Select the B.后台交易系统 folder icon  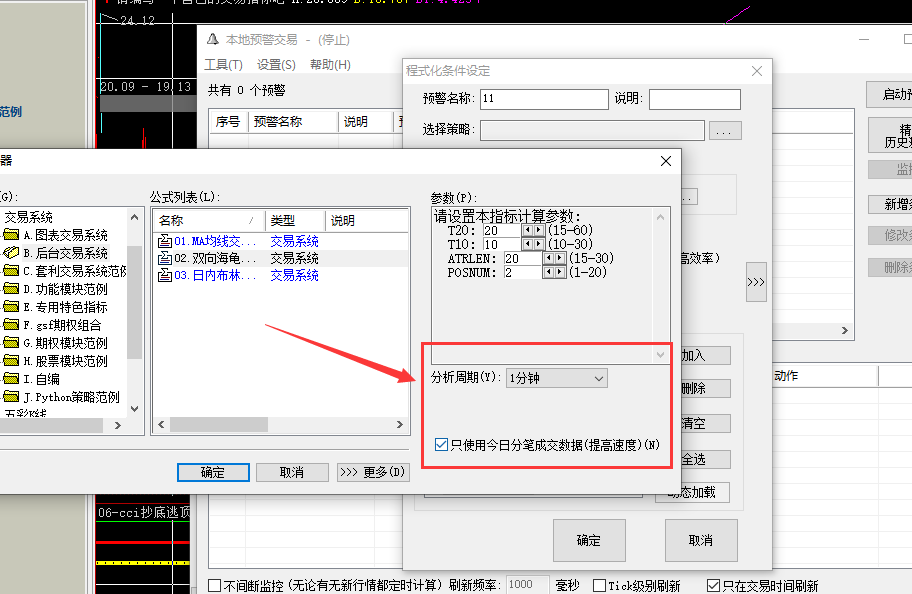(12, 253)
